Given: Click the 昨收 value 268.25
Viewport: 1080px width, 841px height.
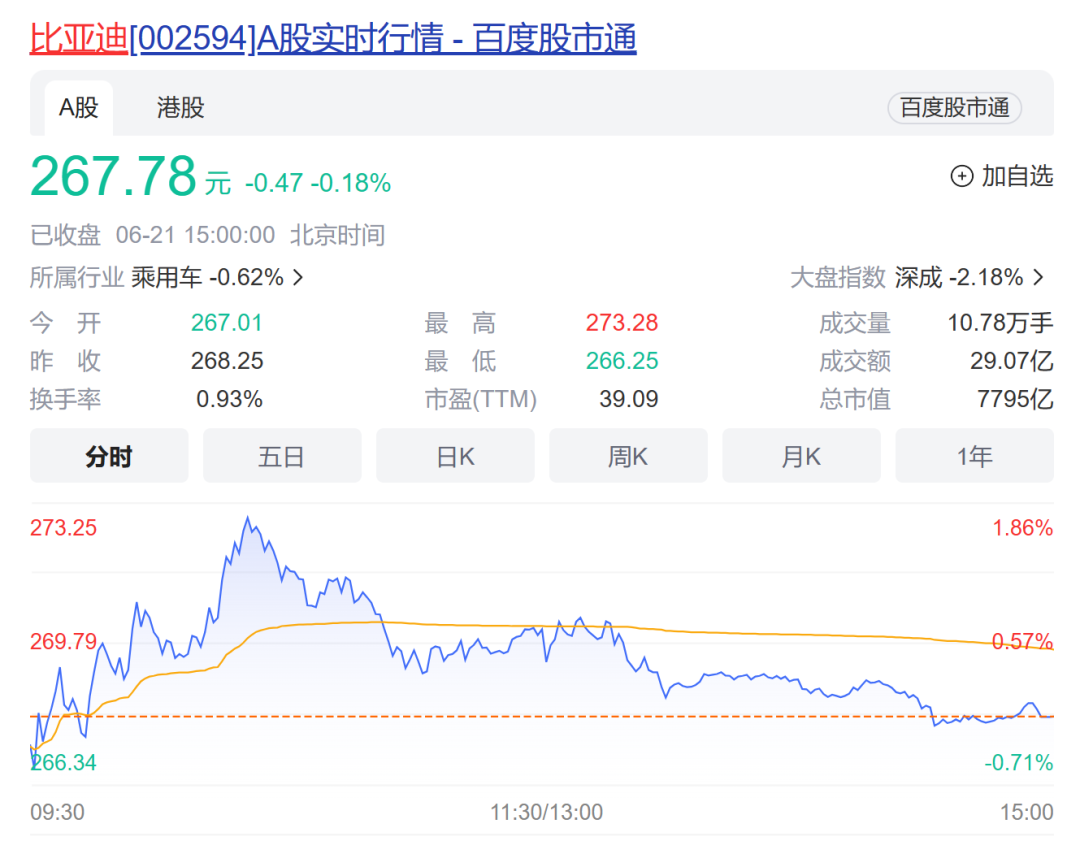Looking at the screenshot, I should tap(227, 361).
